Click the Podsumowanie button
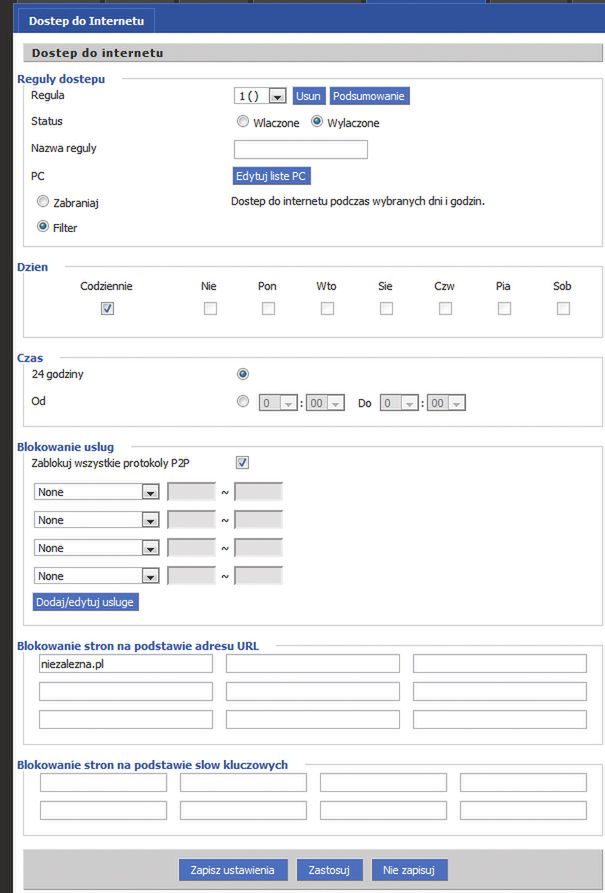This screenshot has width=605, height=893. pos(370,96)
